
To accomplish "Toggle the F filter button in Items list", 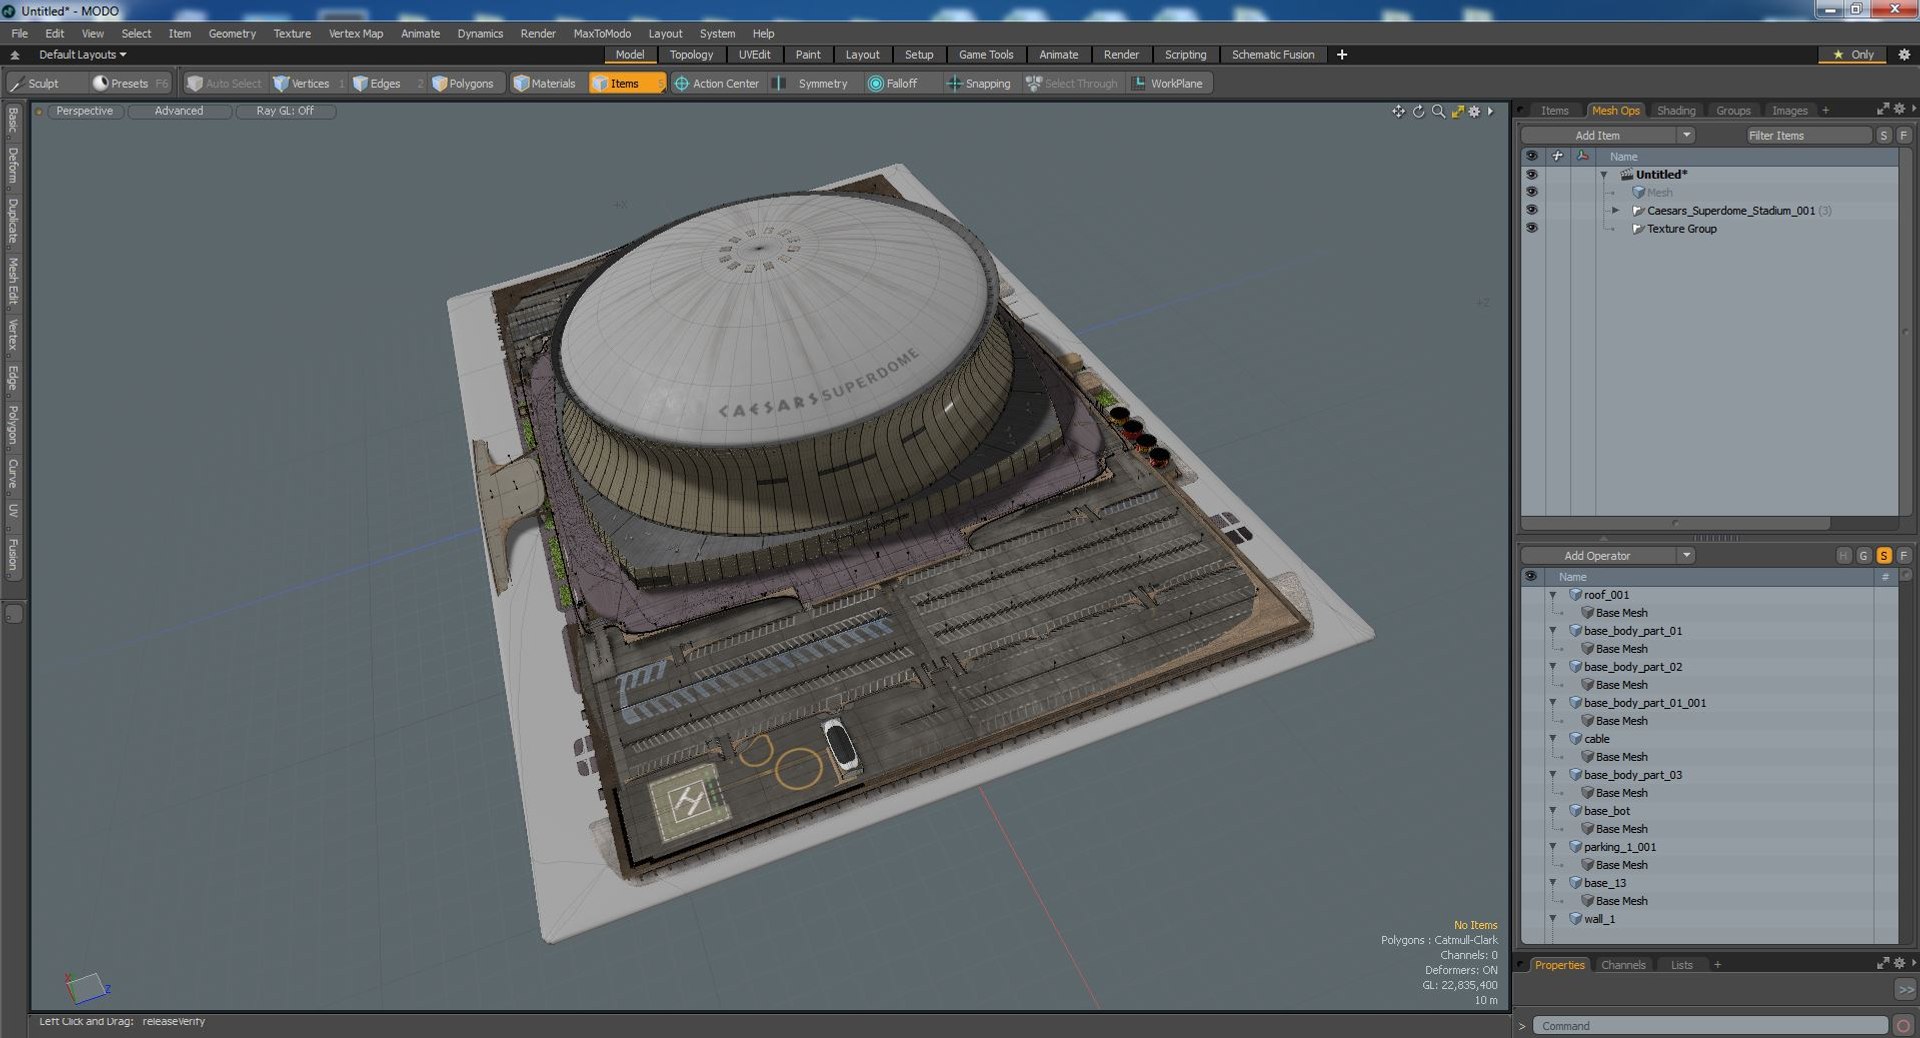I will (x=1903, y=136).
